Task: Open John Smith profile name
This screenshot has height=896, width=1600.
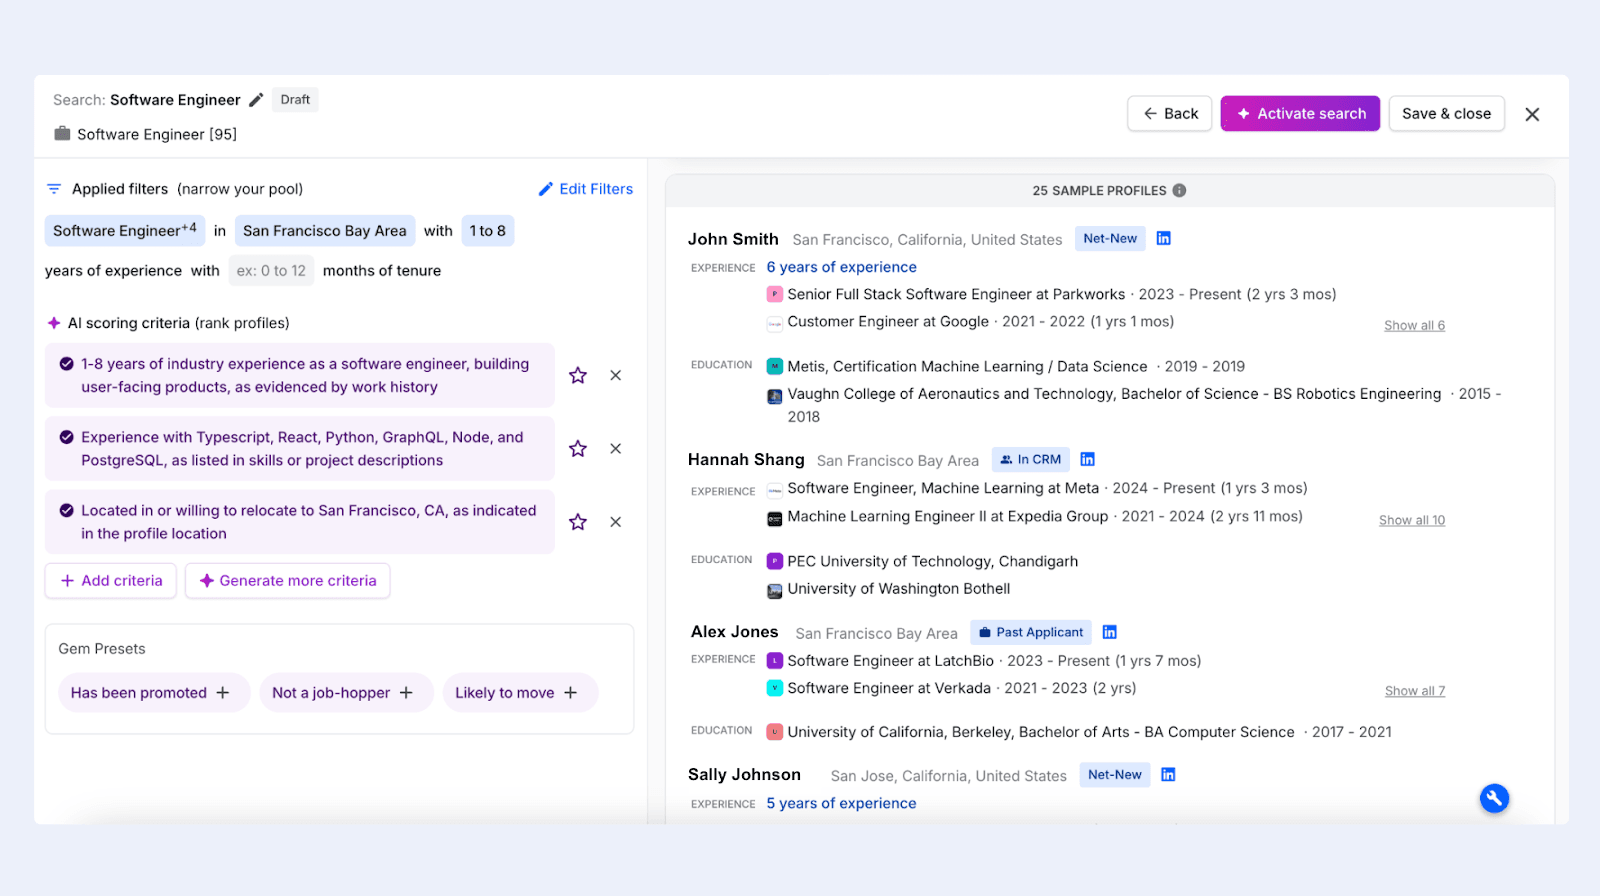Action: click(733, 239)
